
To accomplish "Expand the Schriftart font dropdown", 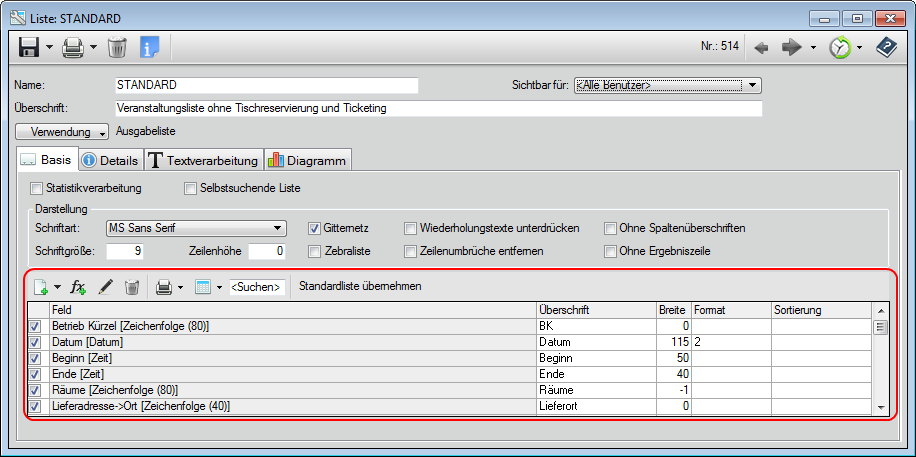I will pyautogui.click(x=279, y=228).
